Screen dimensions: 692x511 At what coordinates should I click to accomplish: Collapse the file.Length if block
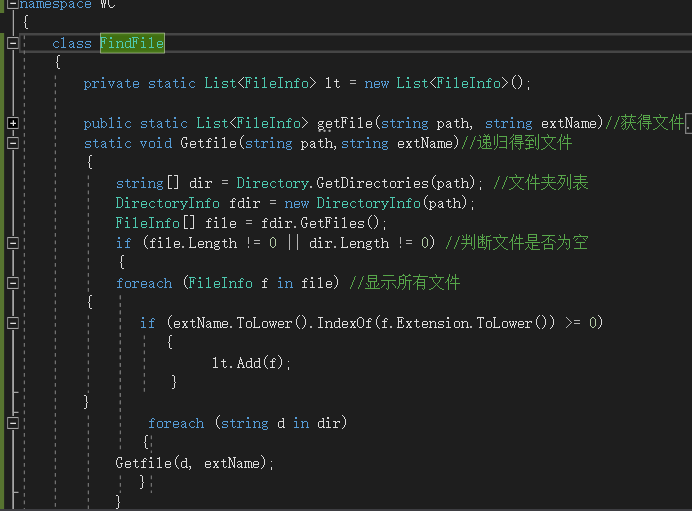click(12, 243)
